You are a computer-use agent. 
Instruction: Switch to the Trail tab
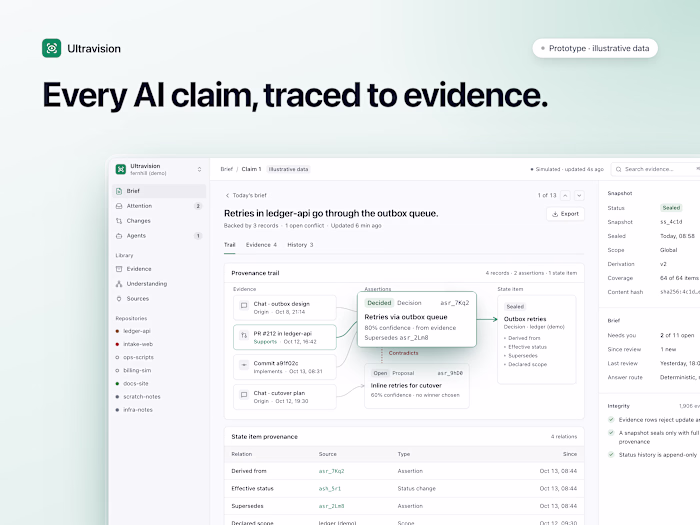[x=229, y=245]
